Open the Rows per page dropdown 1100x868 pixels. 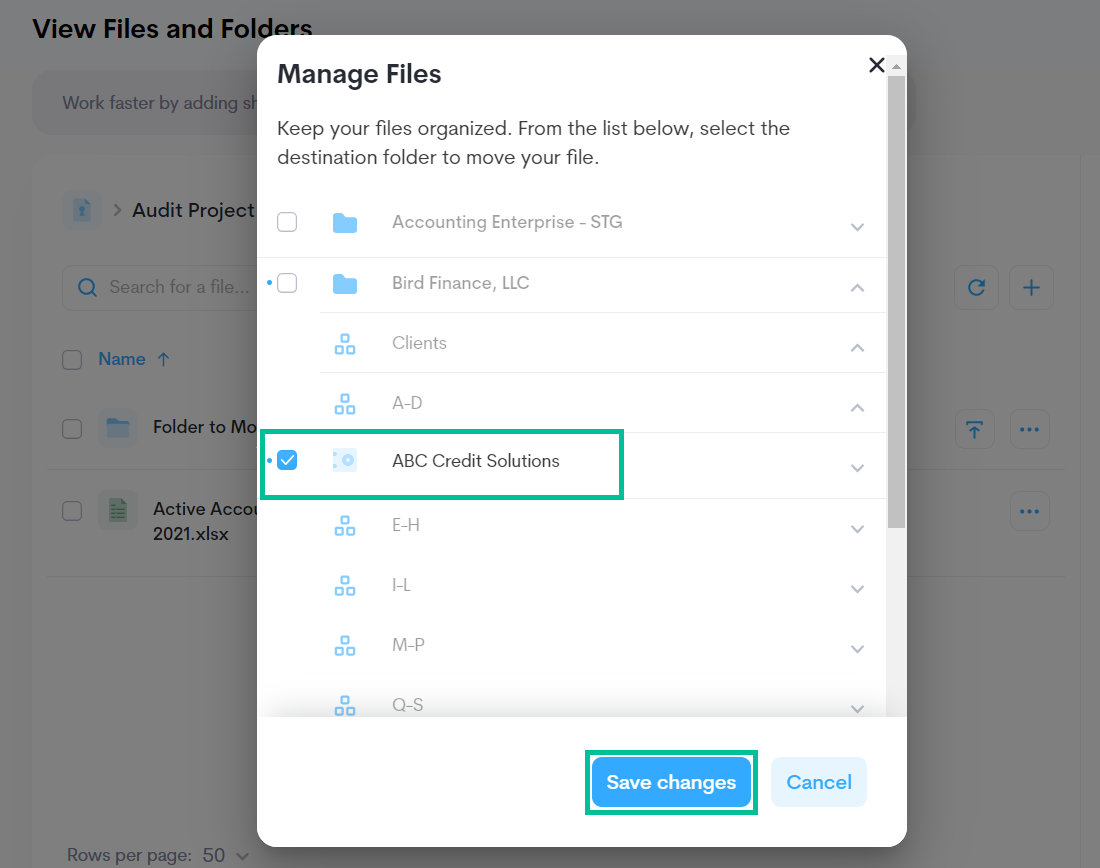coord(225,855)
